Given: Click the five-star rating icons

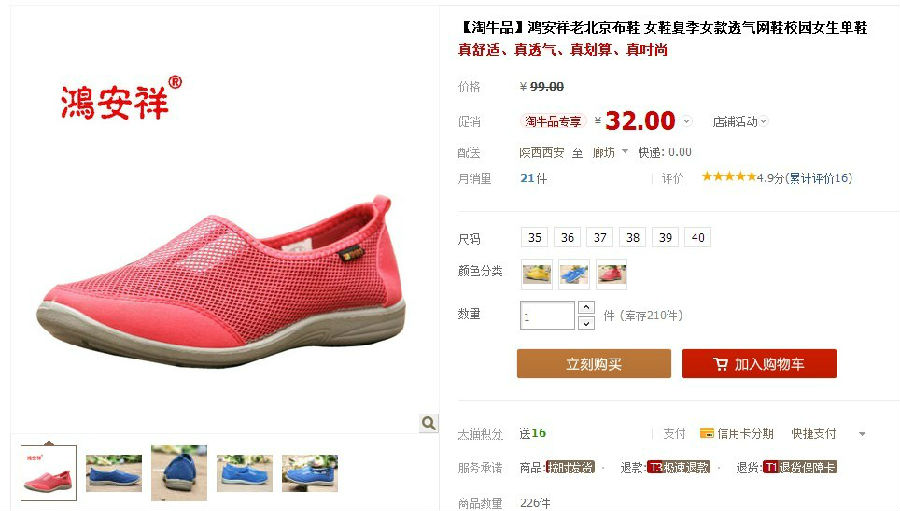Looking at the screenshot, I should pos(729,177).
